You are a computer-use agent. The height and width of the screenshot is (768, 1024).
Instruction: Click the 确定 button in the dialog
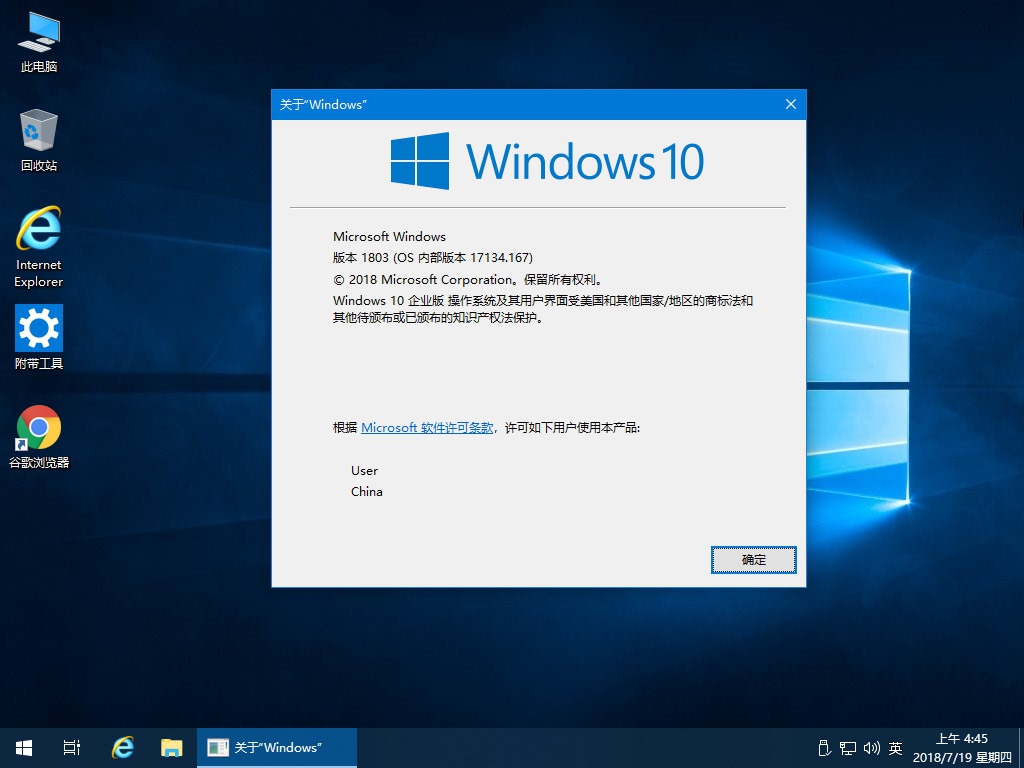[754, 560]
